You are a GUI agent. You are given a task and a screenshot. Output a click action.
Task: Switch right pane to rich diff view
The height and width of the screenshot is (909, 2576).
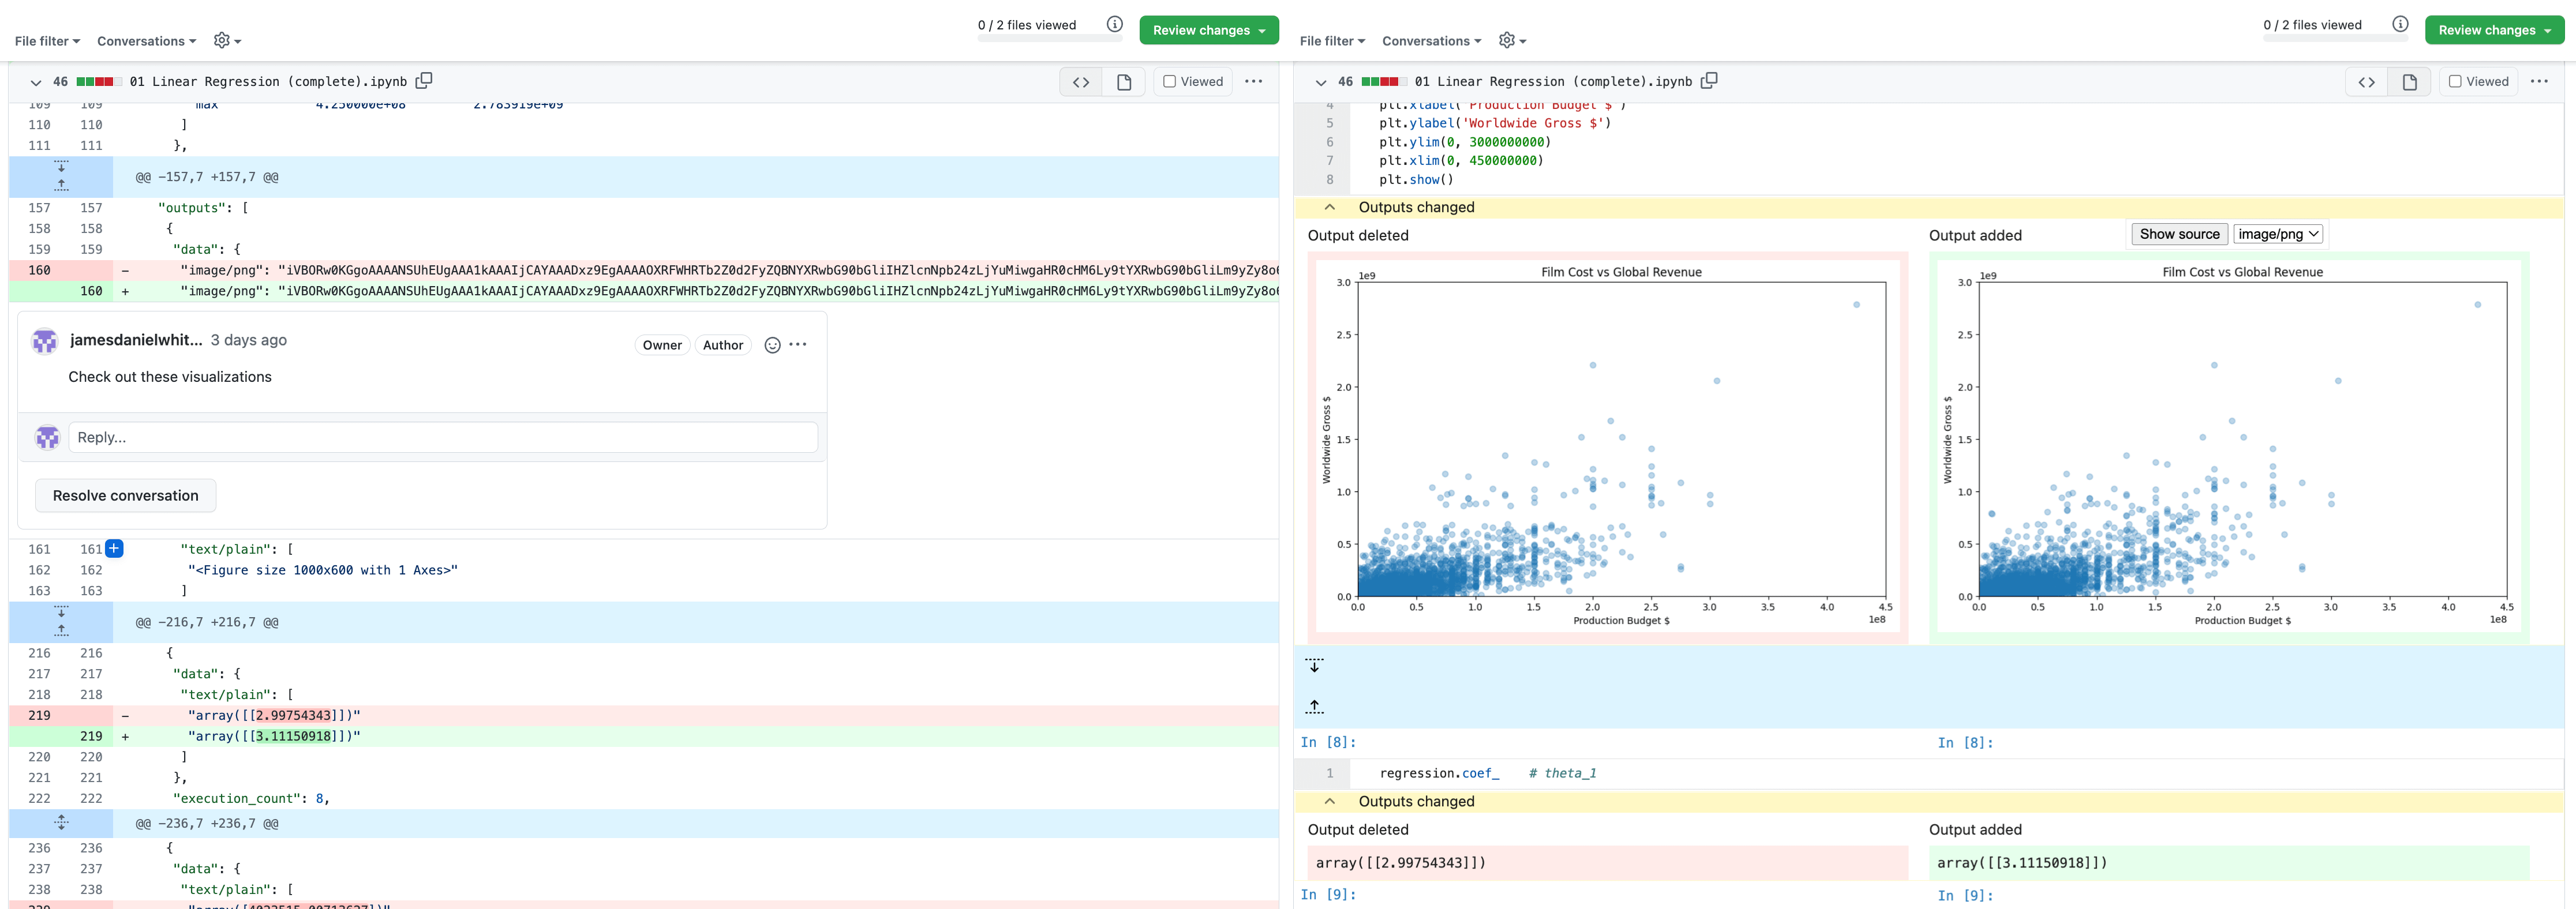click(2409, 82)
